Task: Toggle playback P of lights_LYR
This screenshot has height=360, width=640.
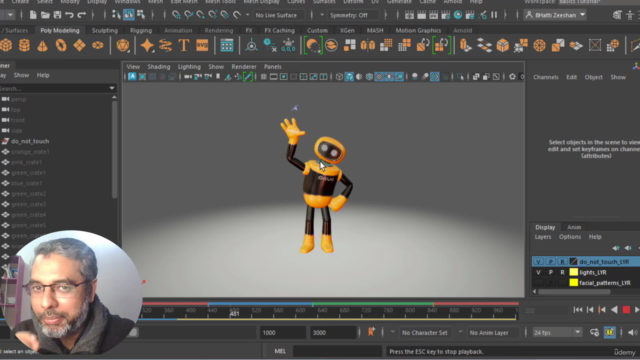Action: [551, 272]
